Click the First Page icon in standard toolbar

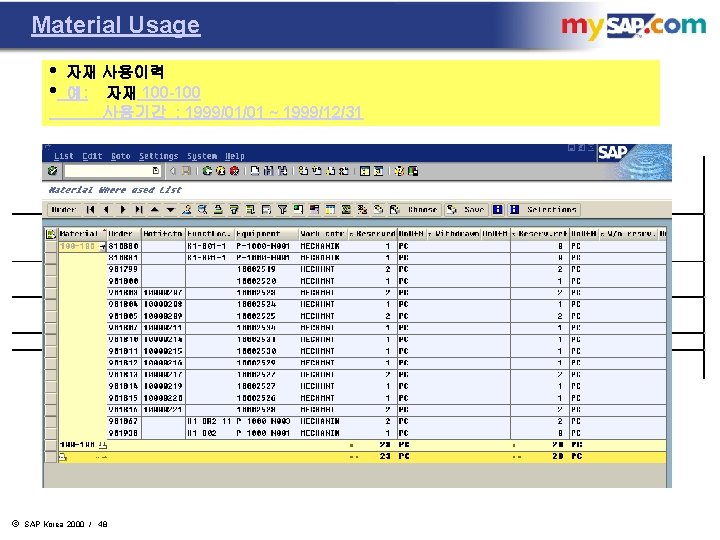click(303, 171)
